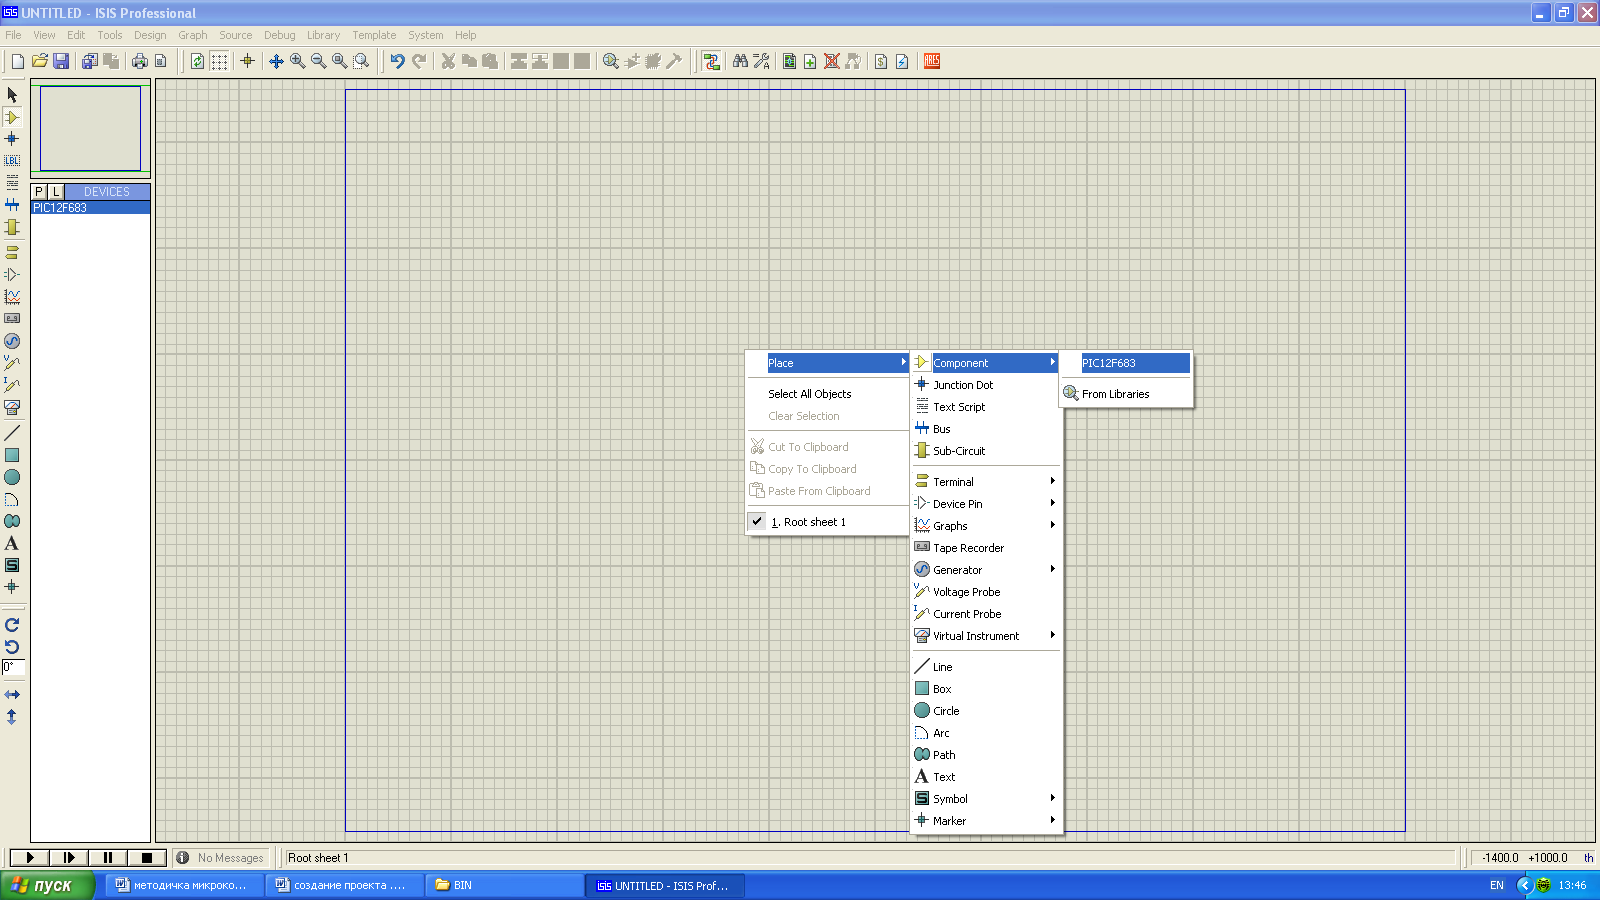Expand the Generator submenu

coord(985,570)
